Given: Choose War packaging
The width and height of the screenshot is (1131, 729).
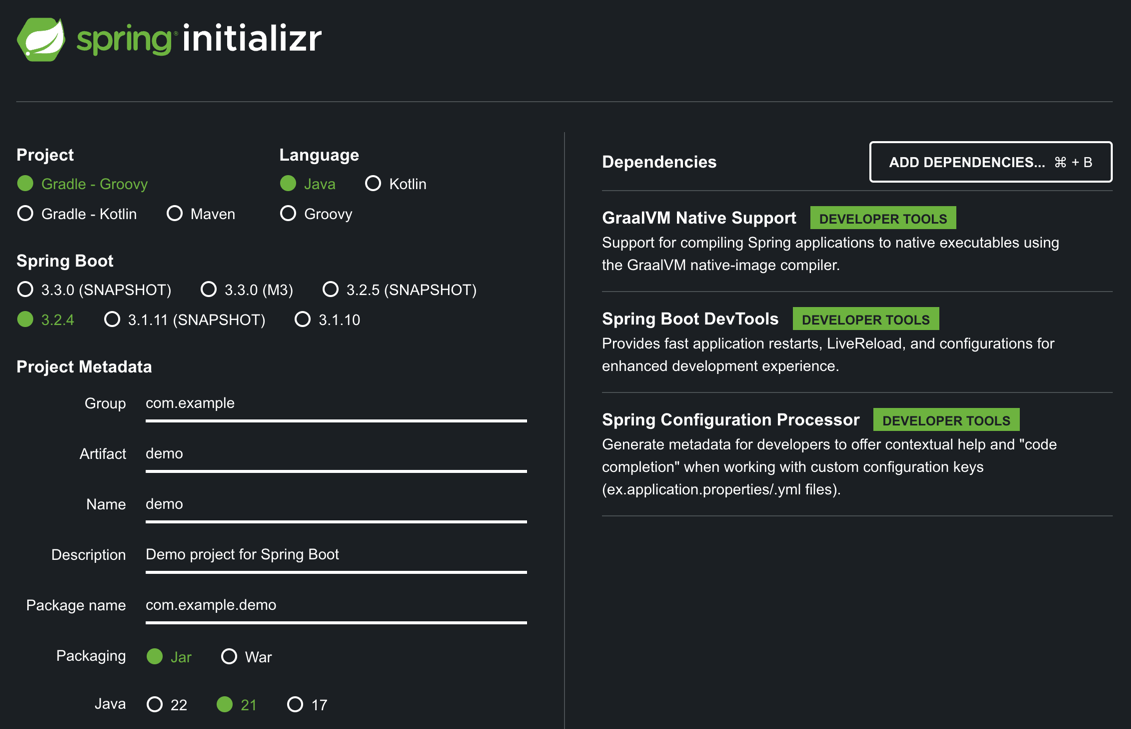Looking at the screenshot, I should coord(229,657).
